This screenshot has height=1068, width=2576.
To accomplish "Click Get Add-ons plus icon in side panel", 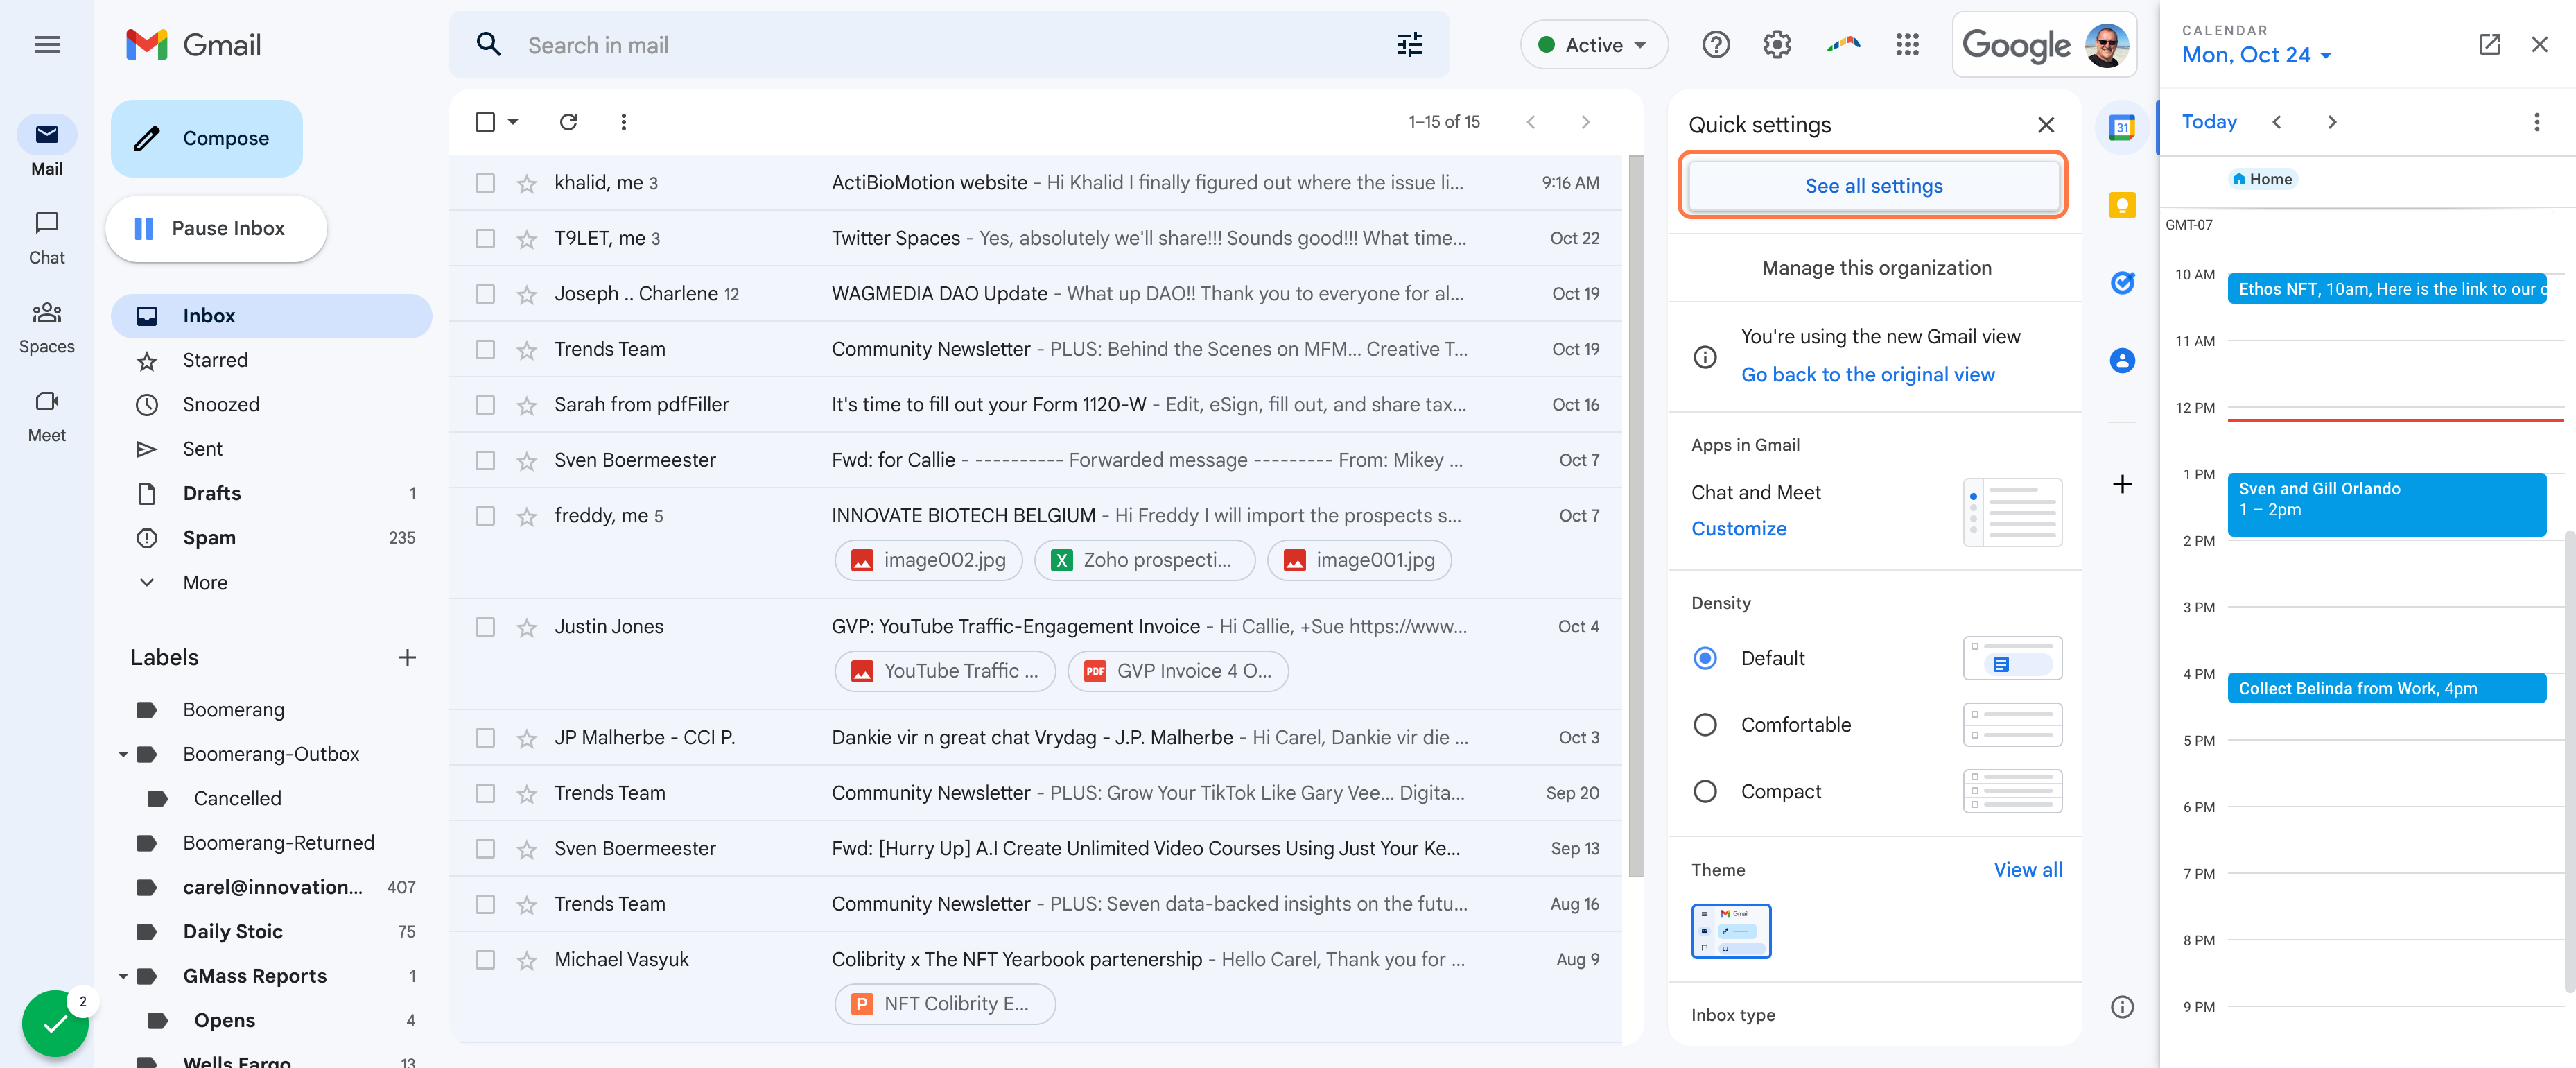I will tap(2122, 484).
